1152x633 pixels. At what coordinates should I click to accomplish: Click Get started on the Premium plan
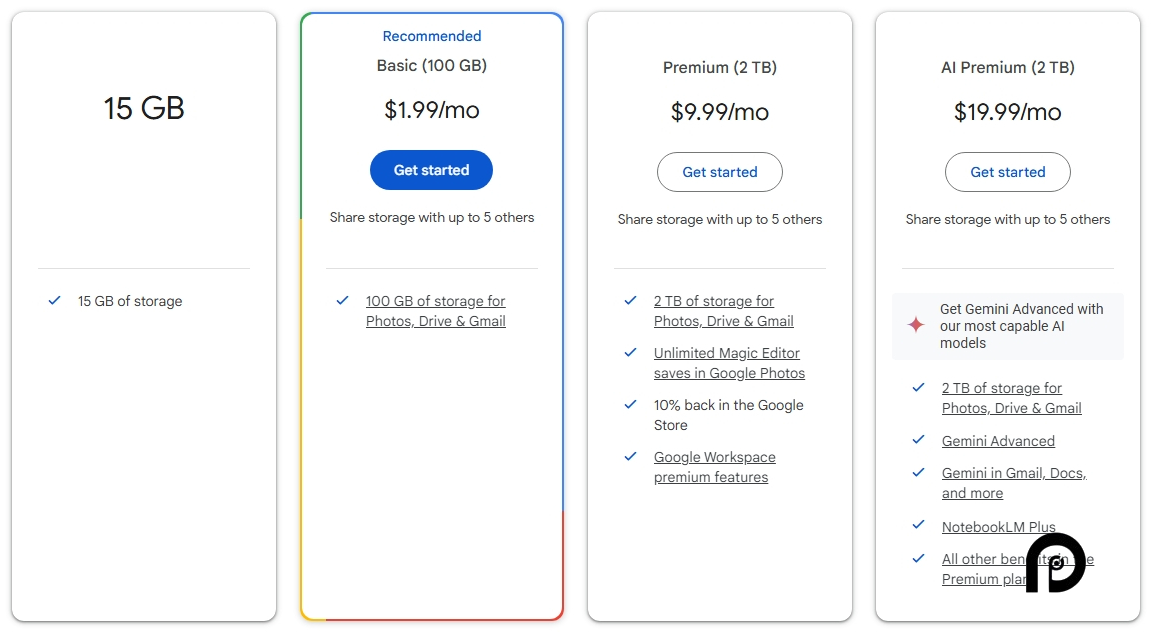pos(719,172)
